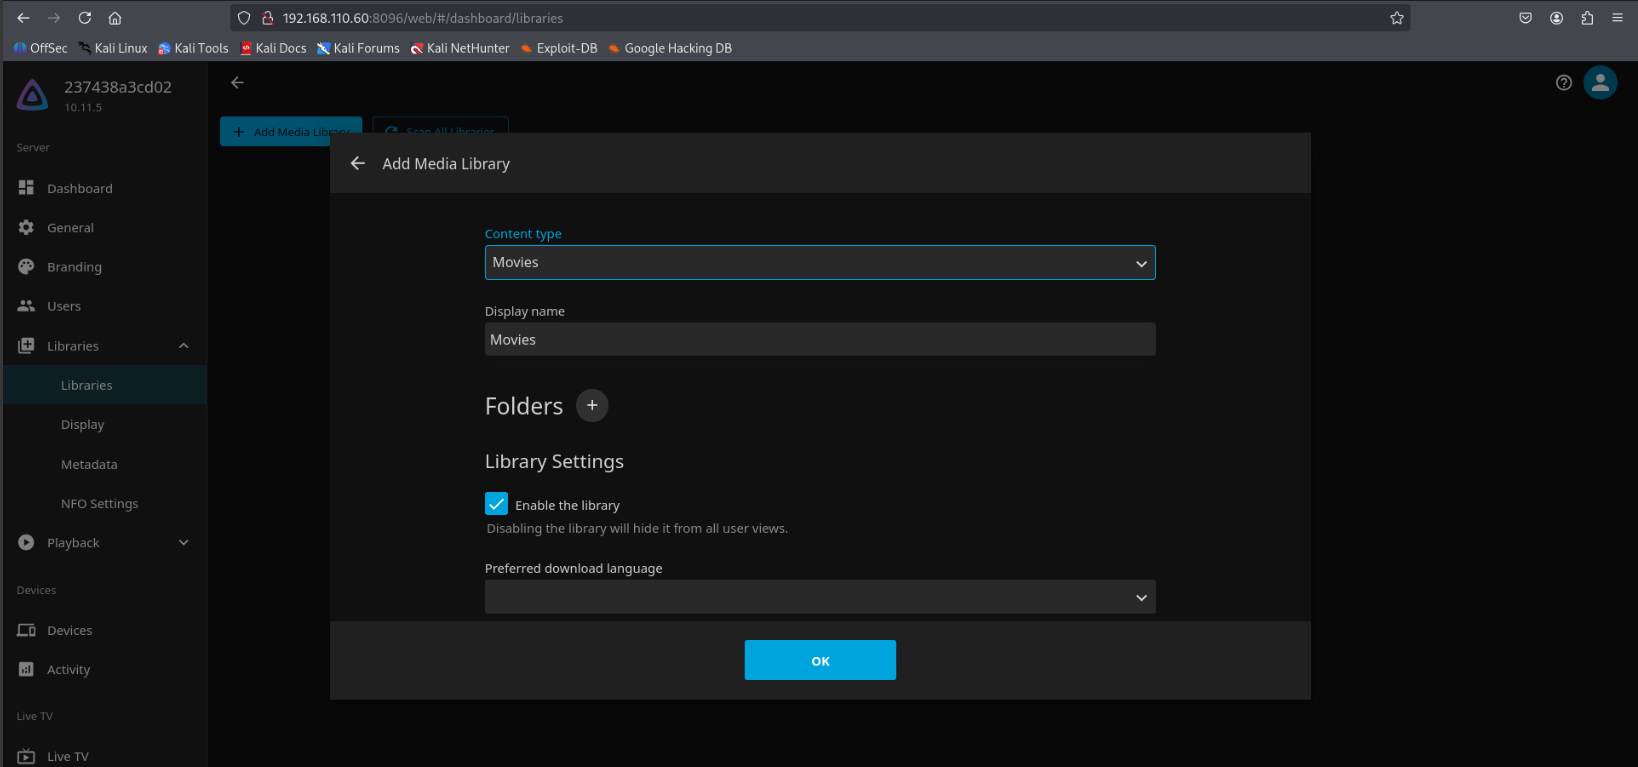Open the user profile avatar icon

(1600, 83)
